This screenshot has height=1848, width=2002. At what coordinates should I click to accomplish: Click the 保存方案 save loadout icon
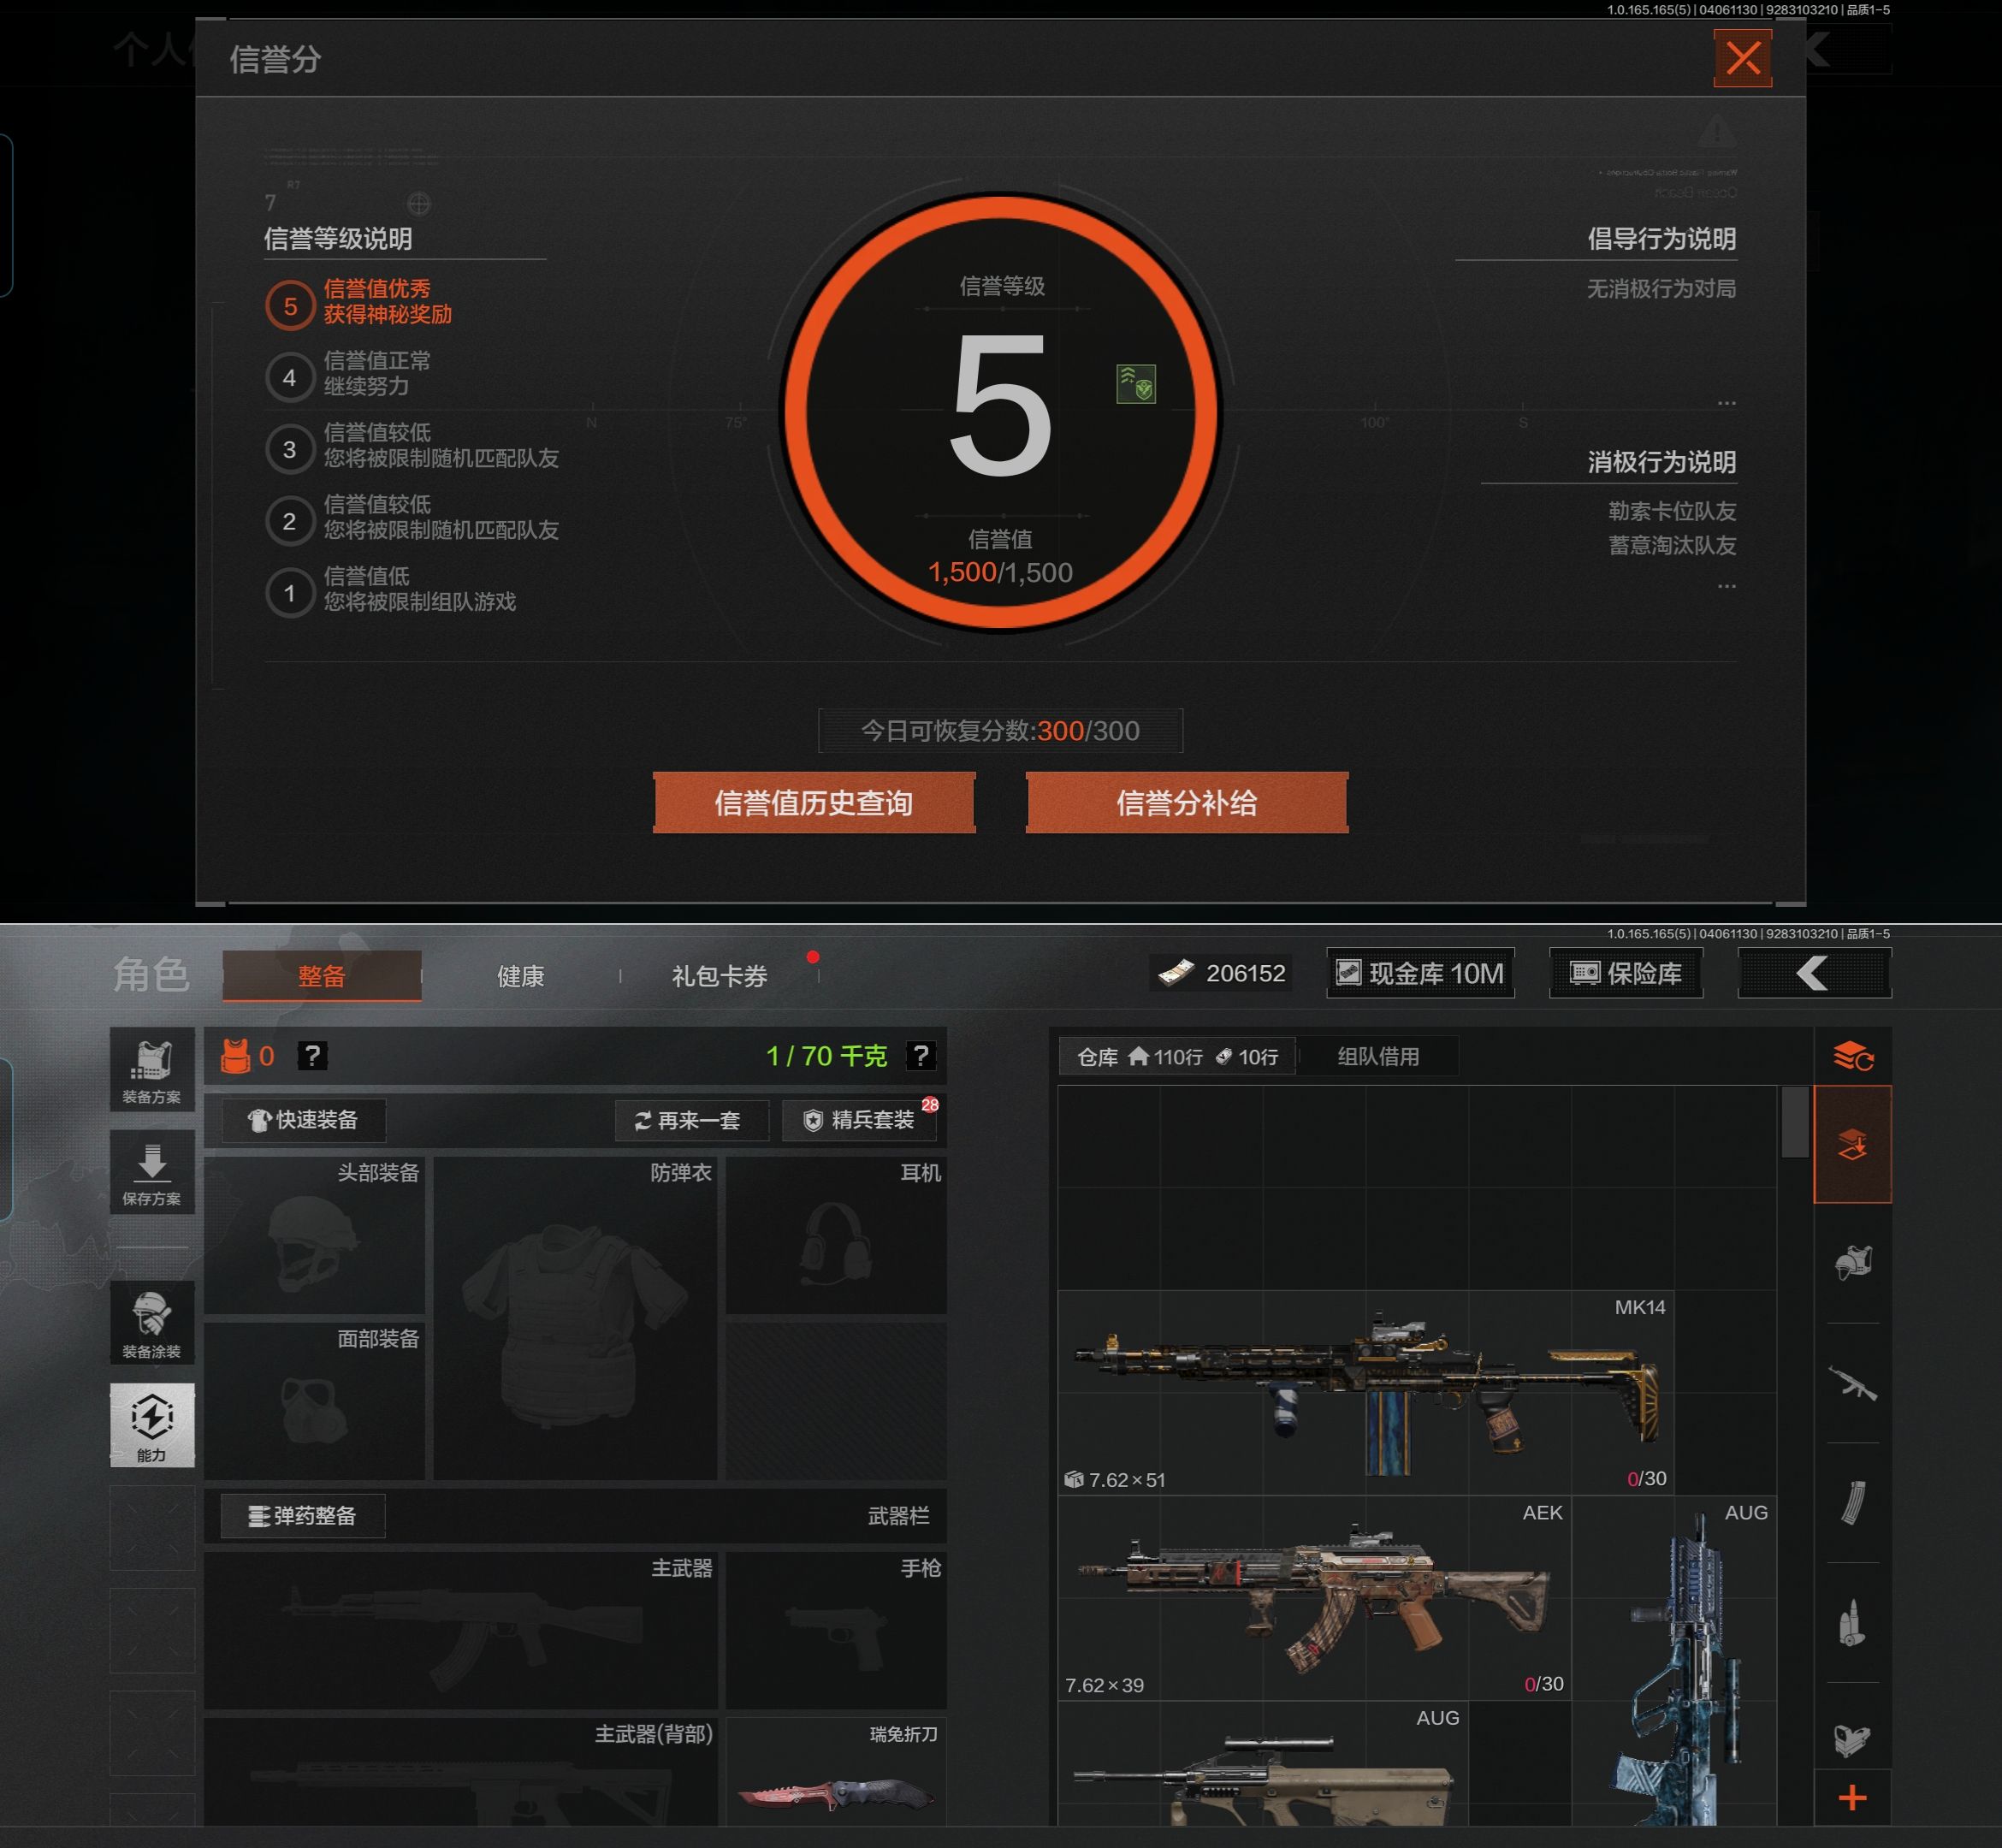[152, 1172]
